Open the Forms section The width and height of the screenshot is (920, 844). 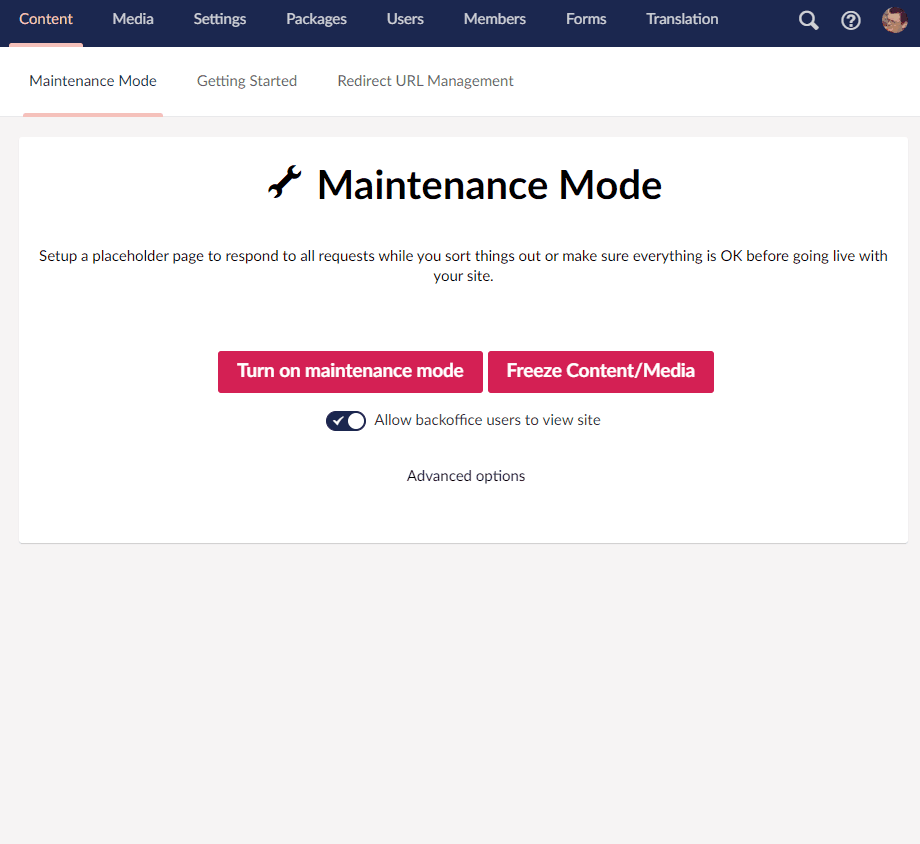point(586,19)
